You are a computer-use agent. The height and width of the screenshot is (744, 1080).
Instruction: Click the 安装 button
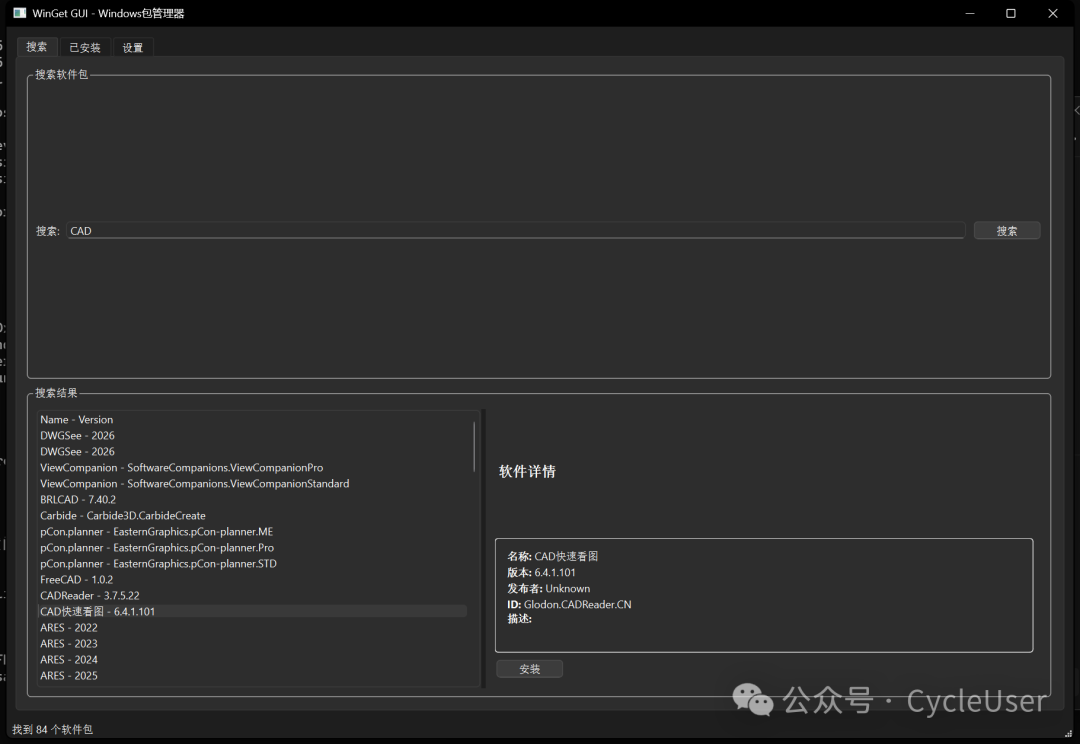pos(529,669)
